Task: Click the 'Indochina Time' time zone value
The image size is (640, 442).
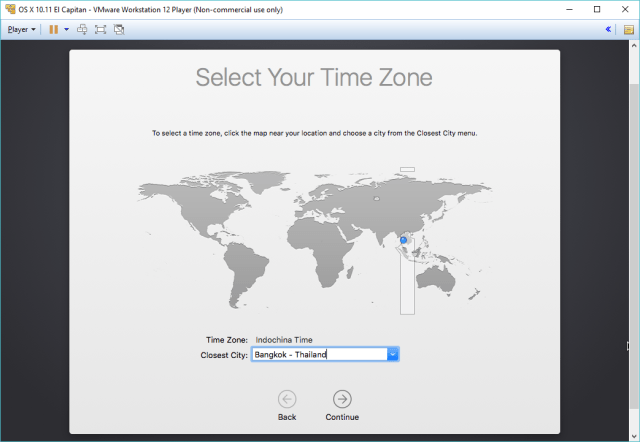Action: (284, 340)
